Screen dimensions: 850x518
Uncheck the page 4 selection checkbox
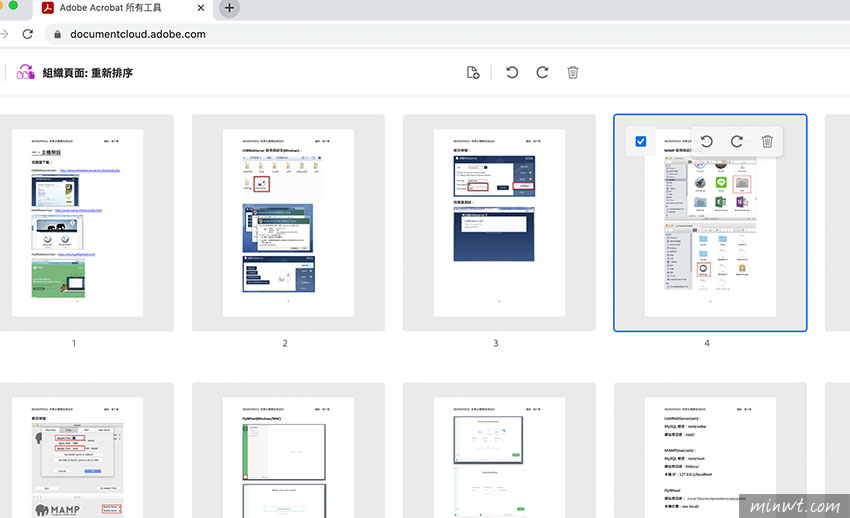pos(640,141)
